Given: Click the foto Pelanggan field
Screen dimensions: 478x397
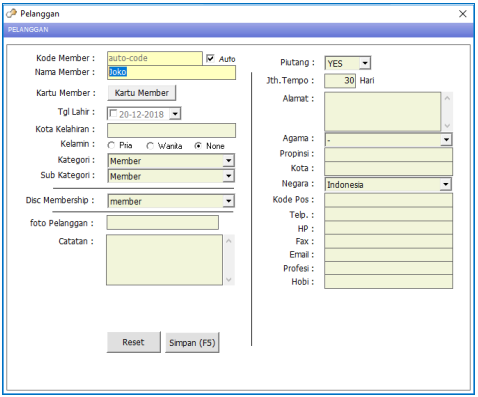Looking at the screenshot, I should click(163, 223).
